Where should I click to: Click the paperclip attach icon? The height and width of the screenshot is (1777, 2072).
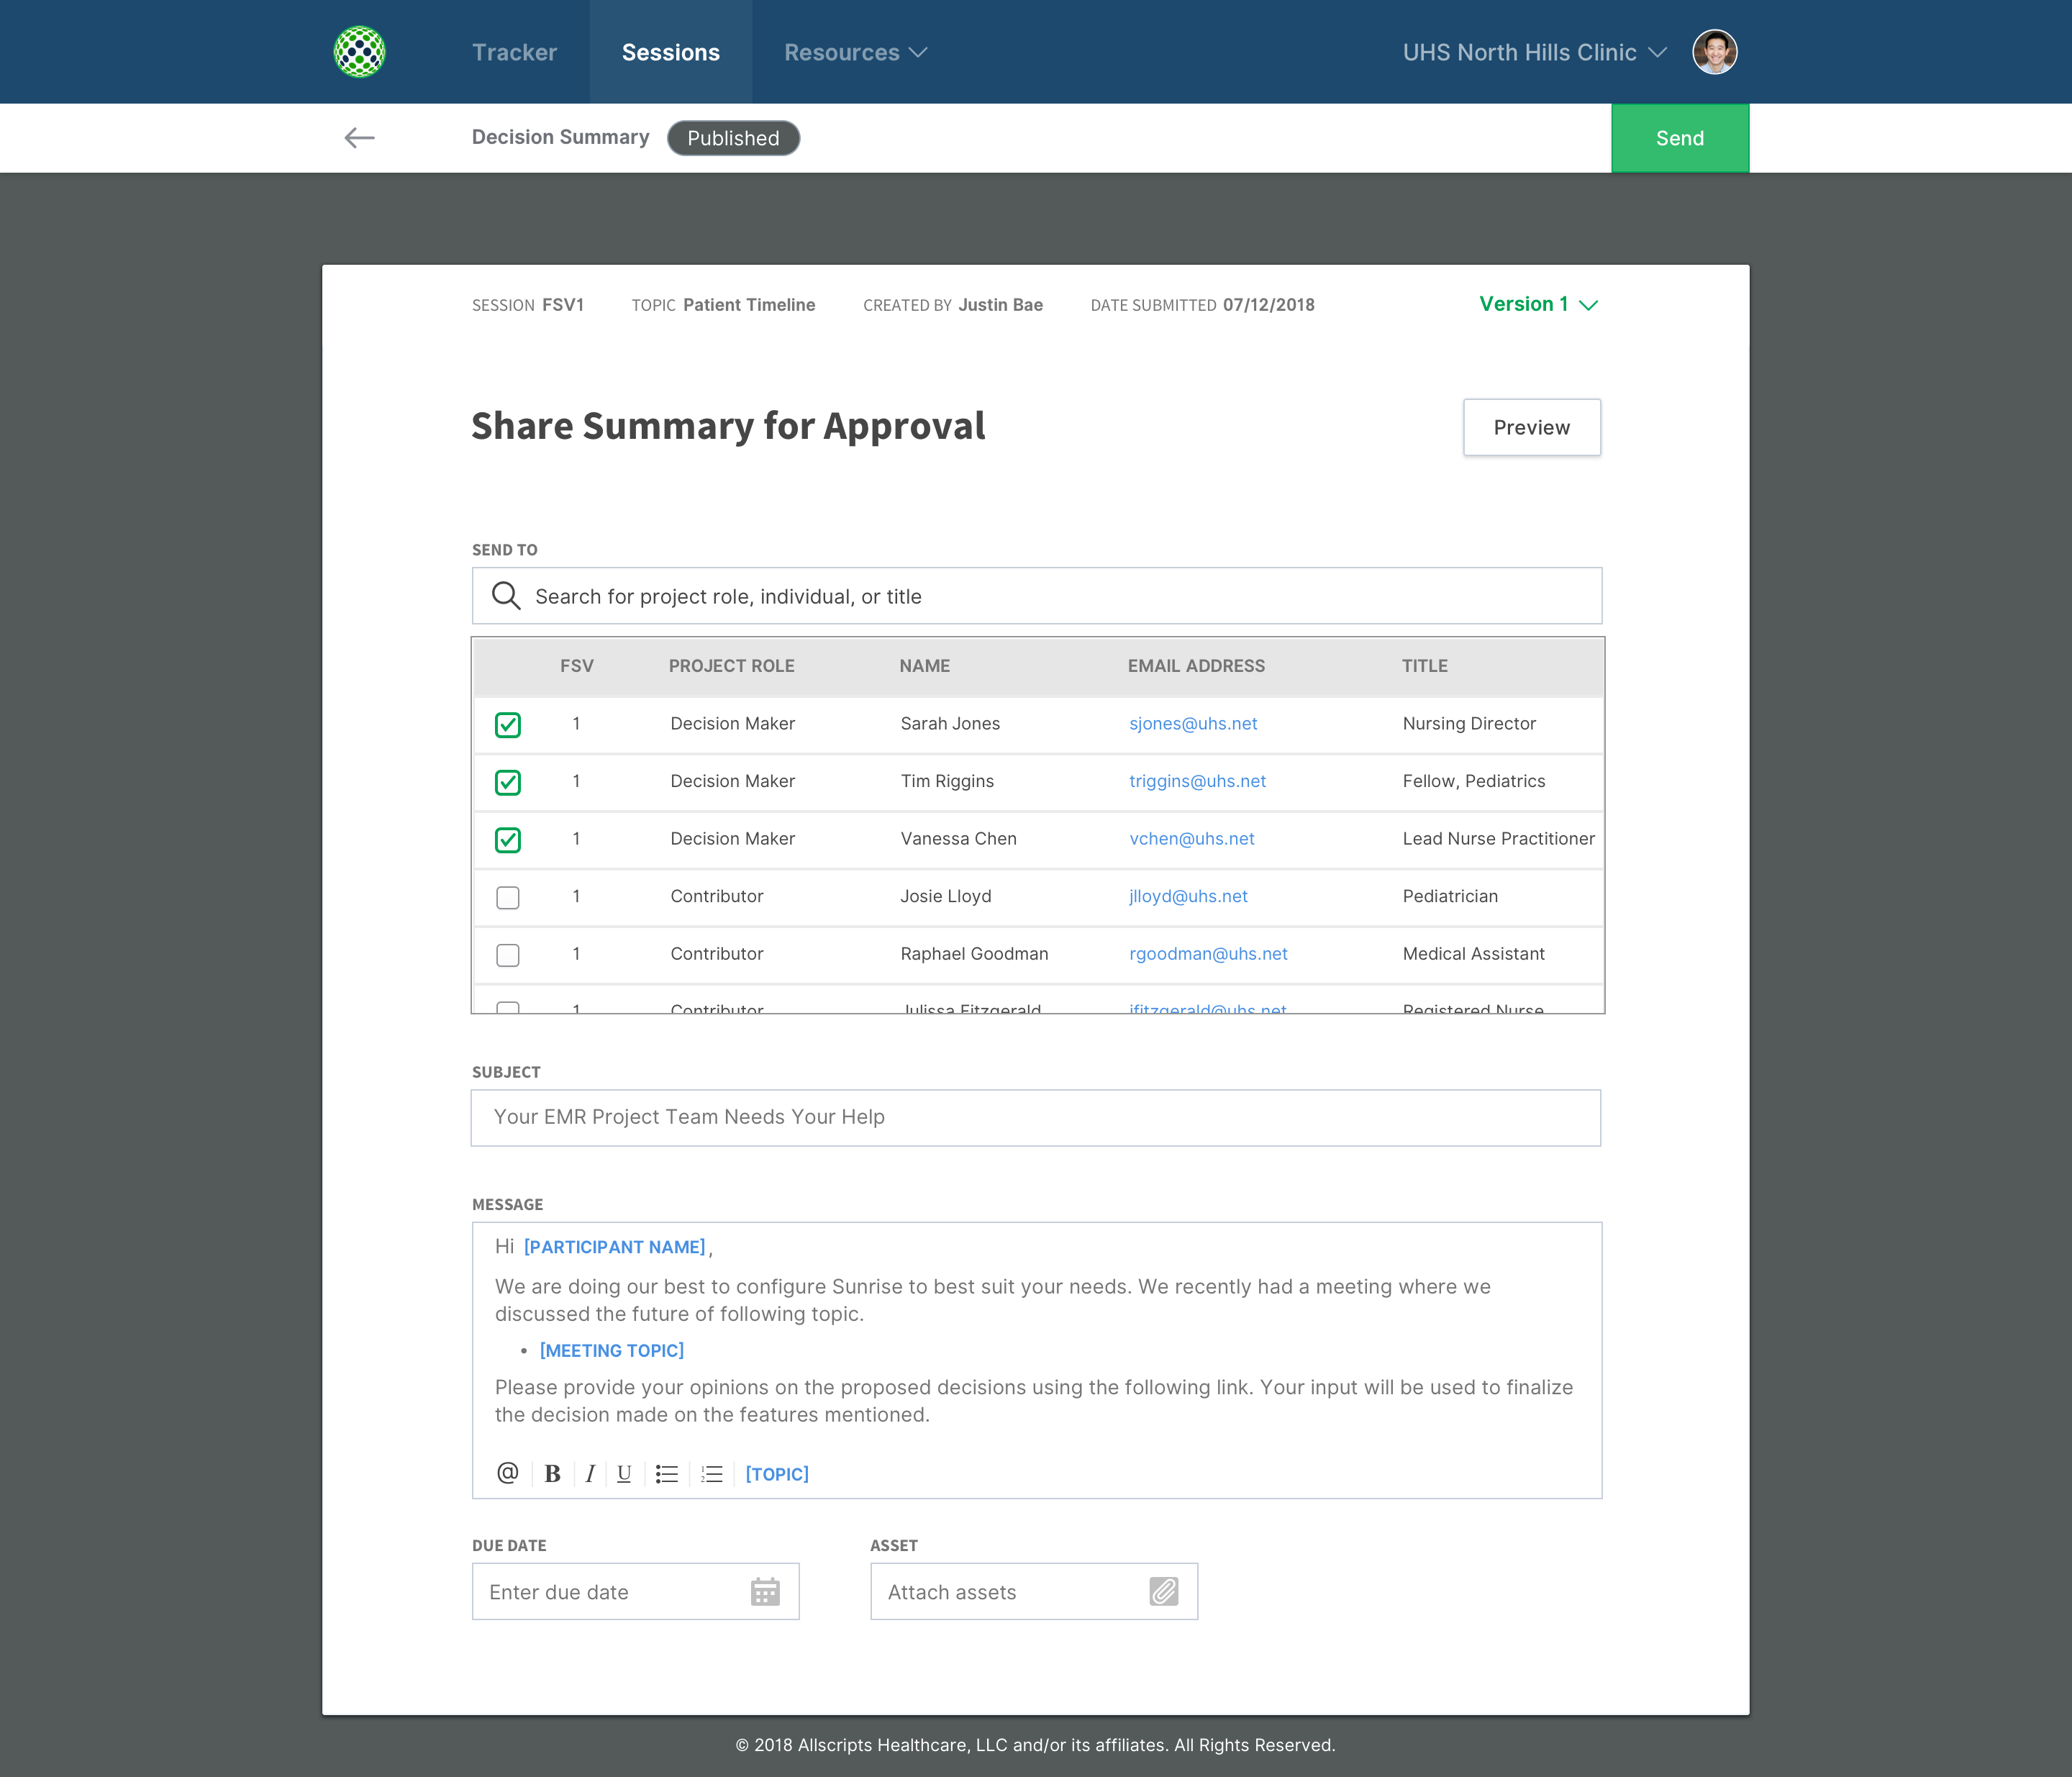(1164, 1592)
